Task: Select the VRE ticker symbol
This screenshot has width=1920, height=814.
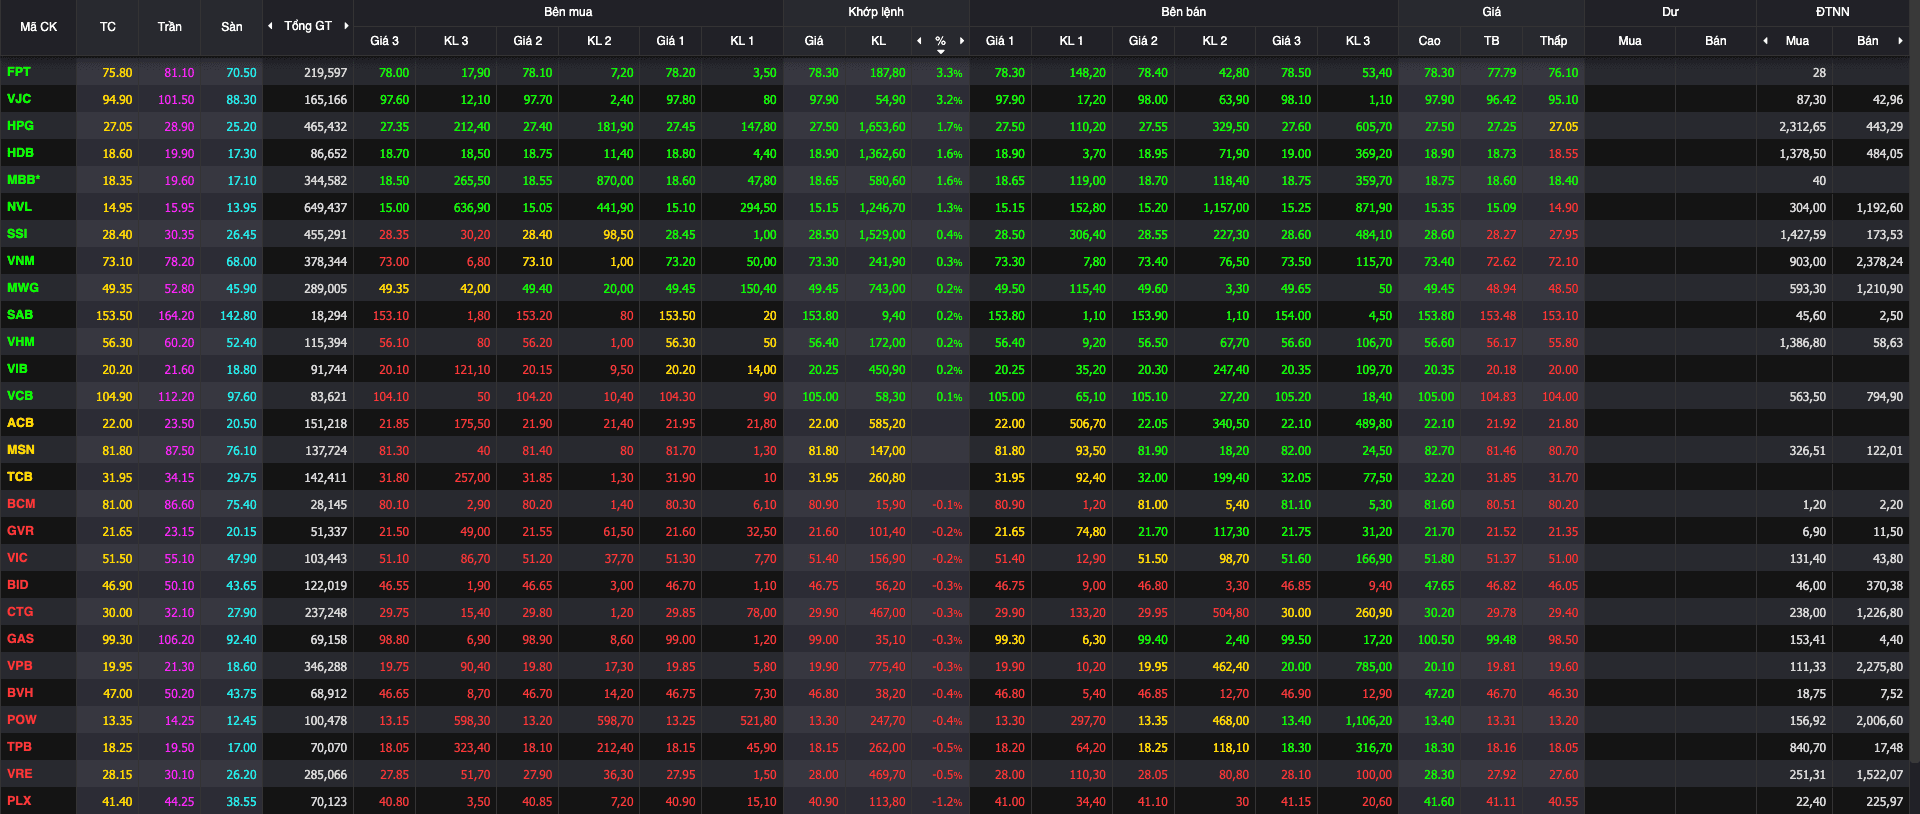Action: [20, 774]
